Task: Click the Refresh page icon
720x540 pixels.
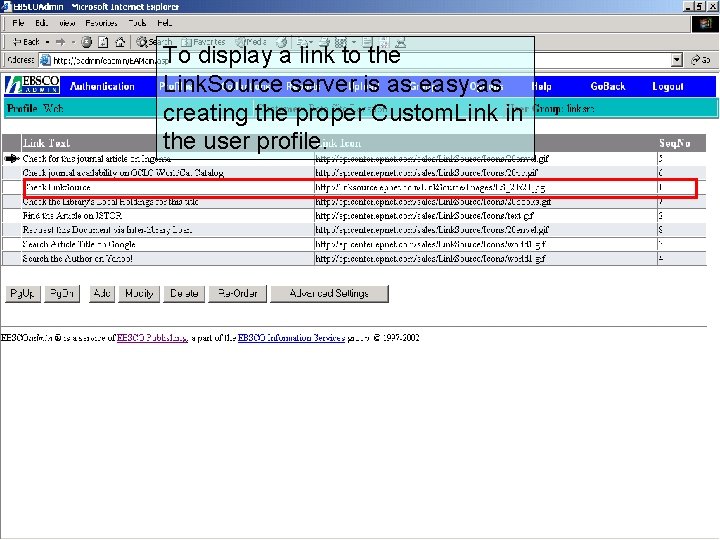Action: 103,42
